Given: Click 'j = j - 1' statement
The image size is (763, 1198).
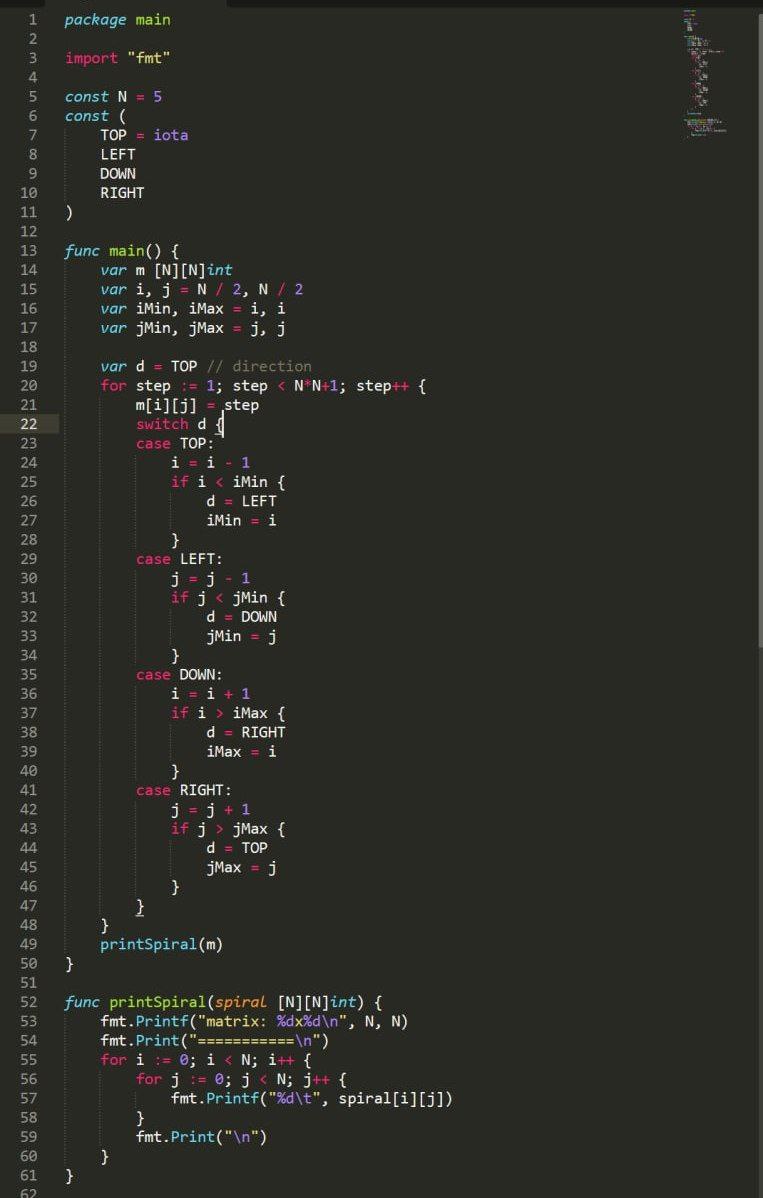Looking at the screenshot, I should click(x=211, y=578).
